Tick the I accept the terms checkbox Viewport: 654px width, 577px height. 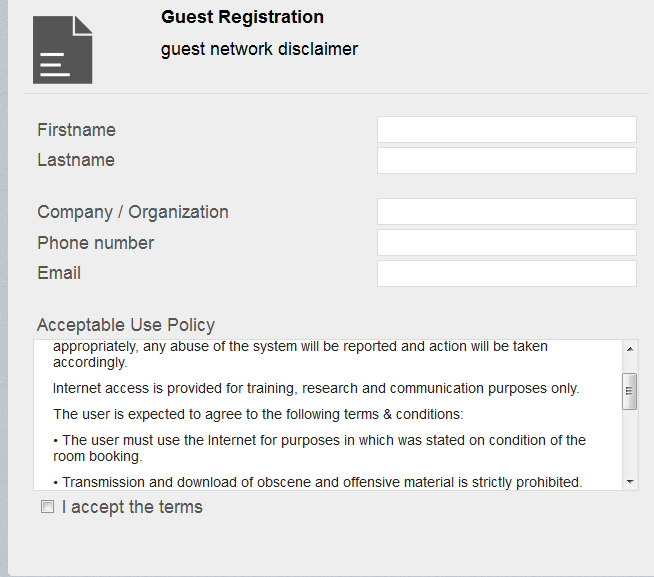tap(47, 508)
